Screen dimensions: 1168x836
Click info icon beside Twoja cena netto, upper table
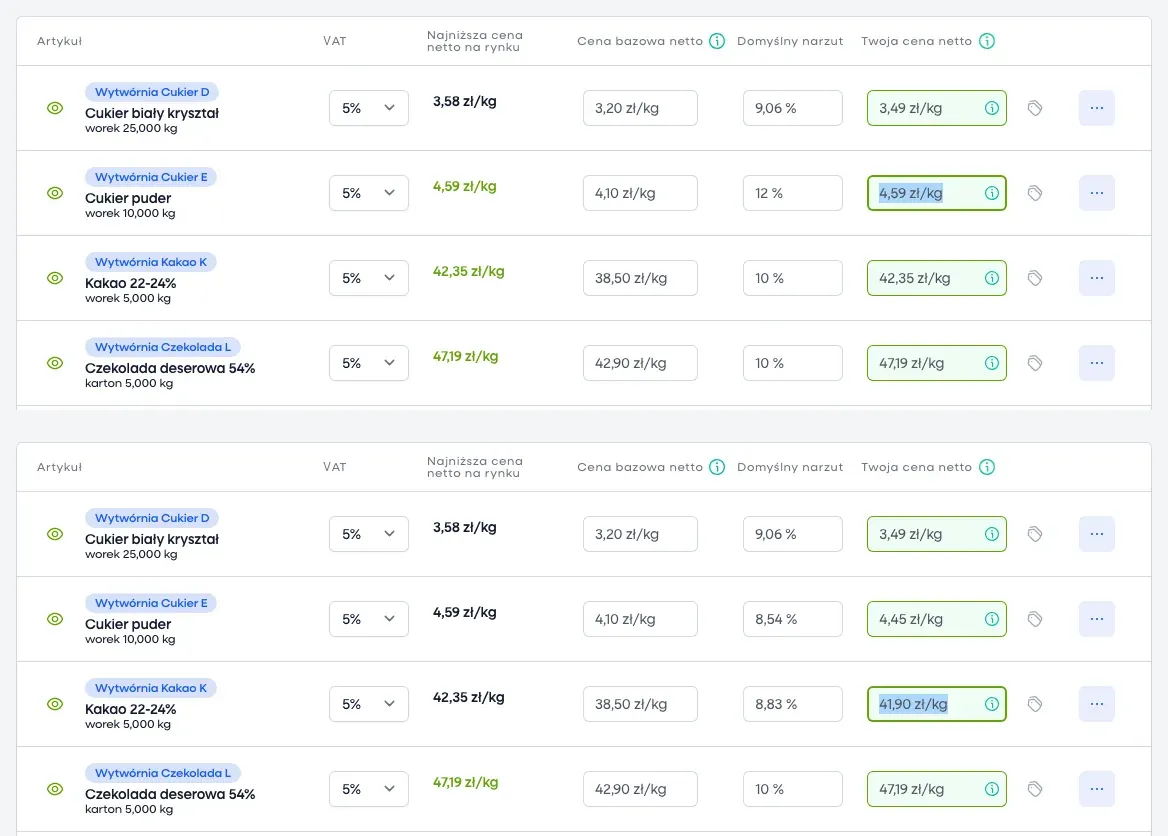[986, 41]
